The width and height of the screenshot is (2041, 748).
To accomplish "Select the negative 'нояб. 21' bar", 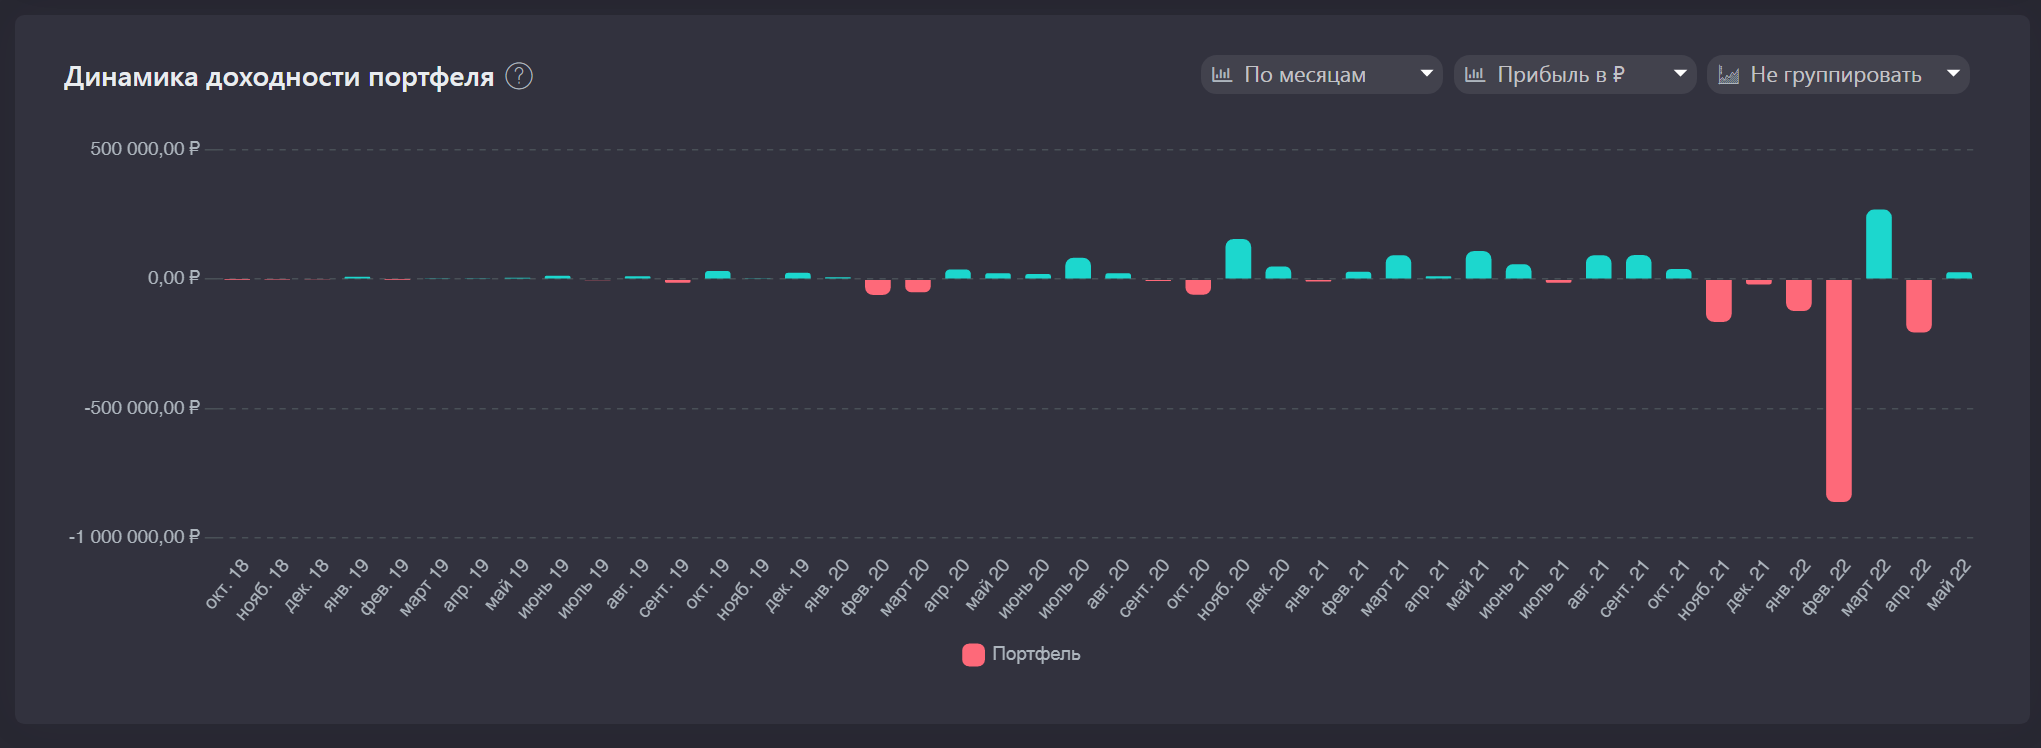I will (x=1718, y=300).
